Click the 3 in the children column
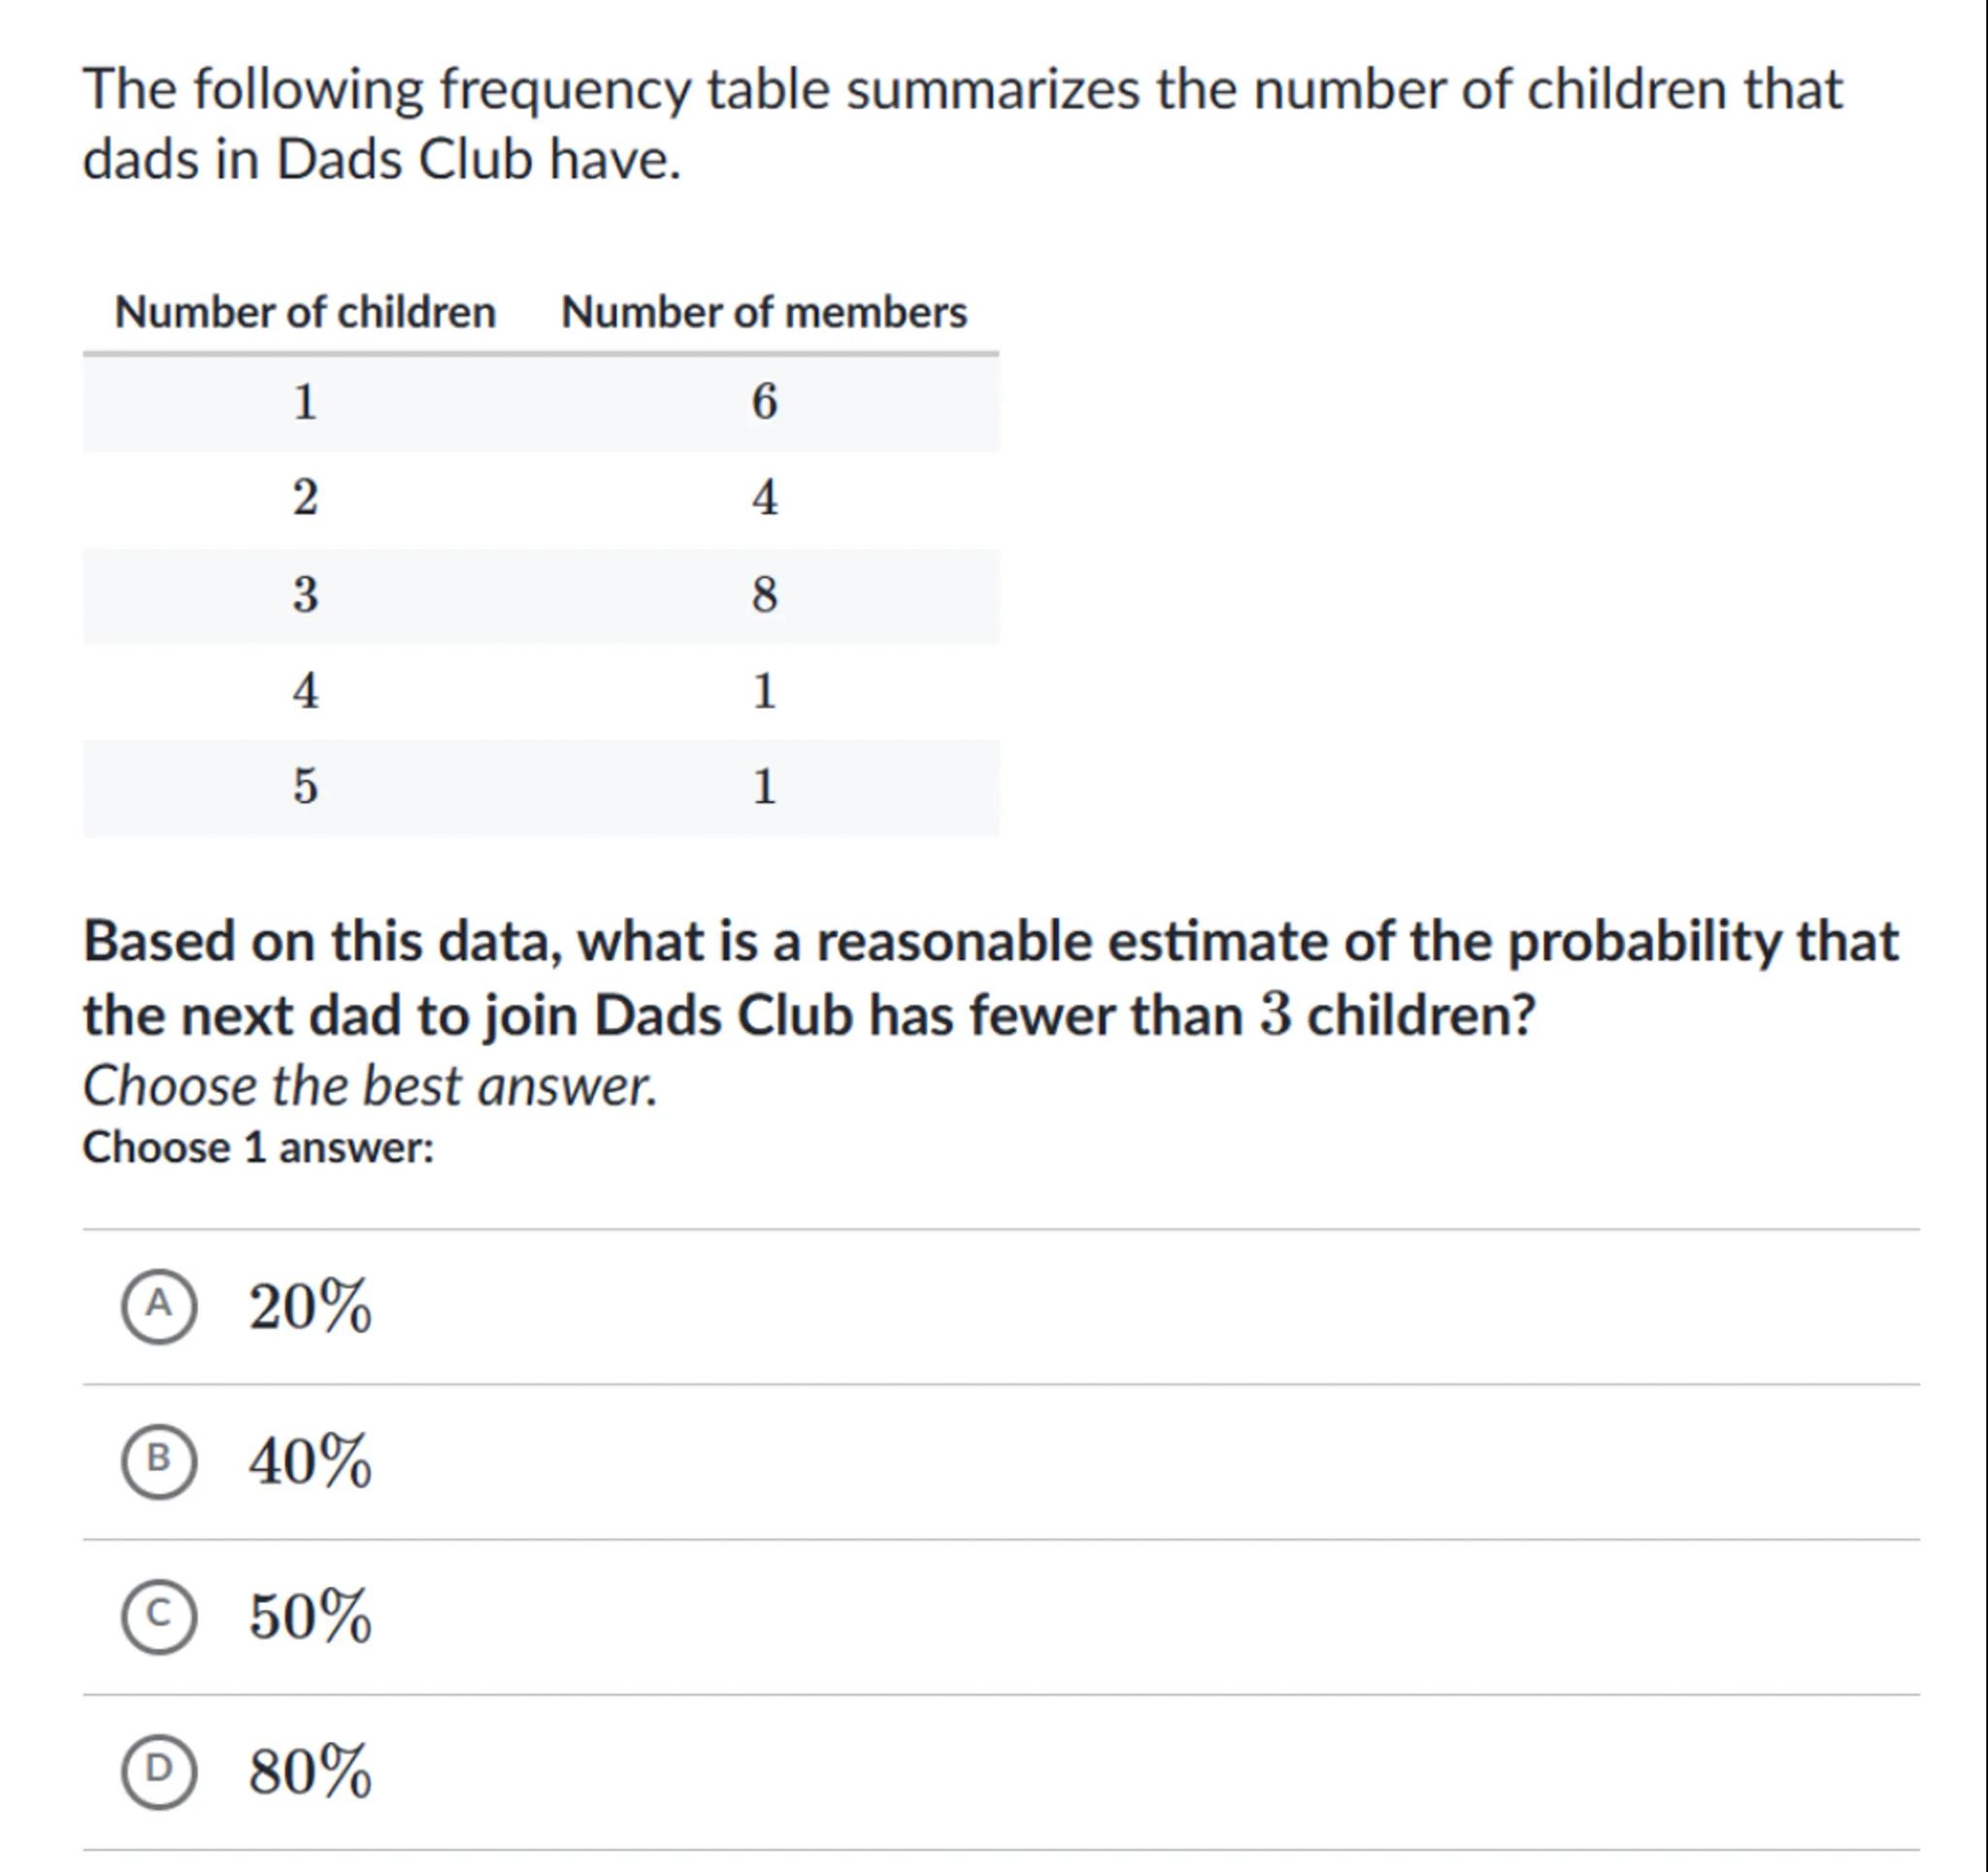This screenshot has height=1872, width=1988. tap(305, 595)
